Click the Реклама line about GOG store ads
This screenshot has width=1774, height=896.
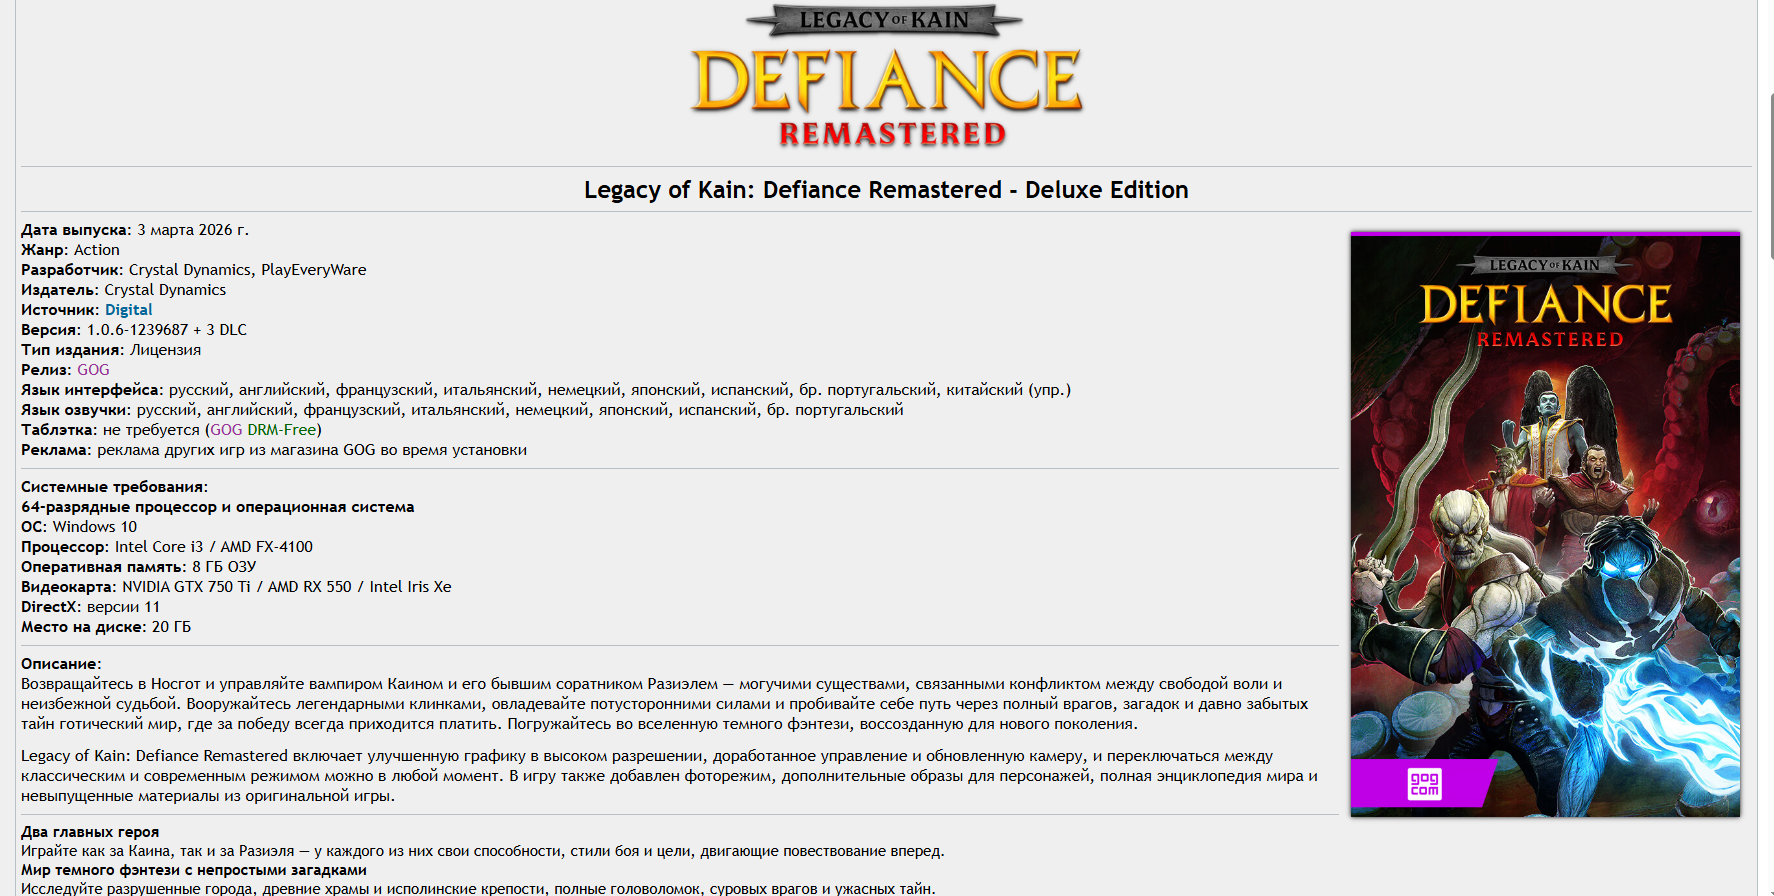click(274, 450)
